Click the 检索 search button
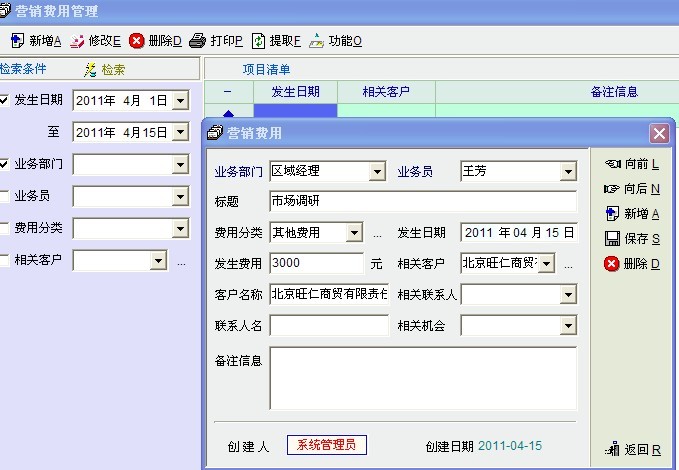 click(x=105, y=70)
